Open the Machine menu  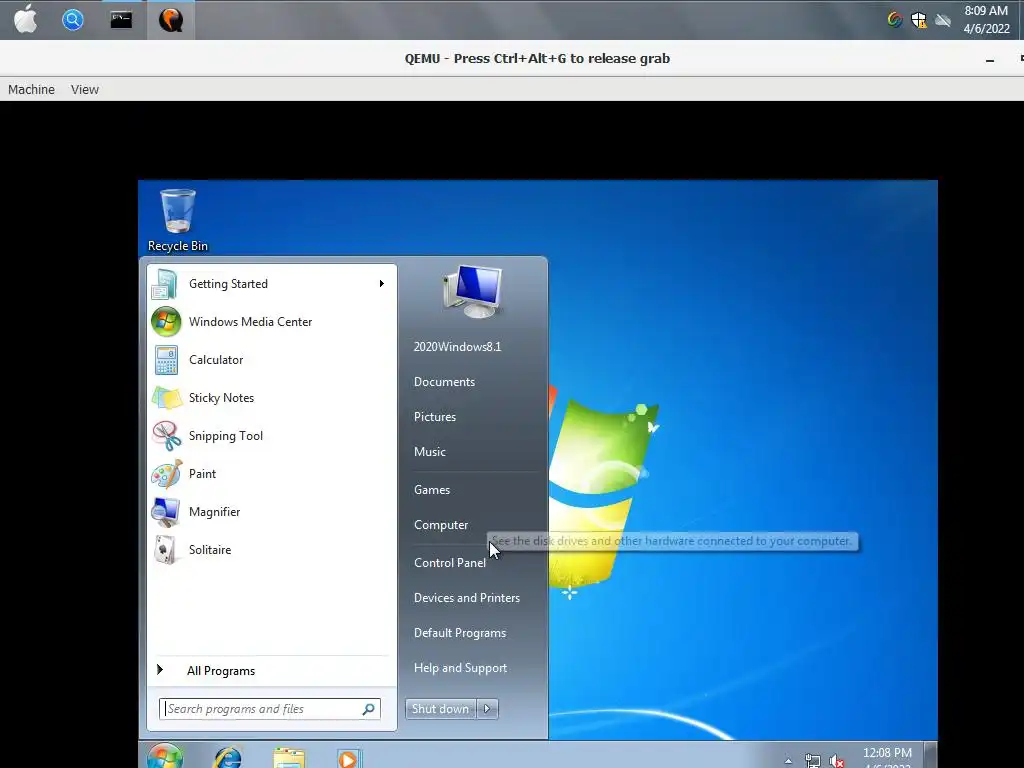tap(31, 89)
